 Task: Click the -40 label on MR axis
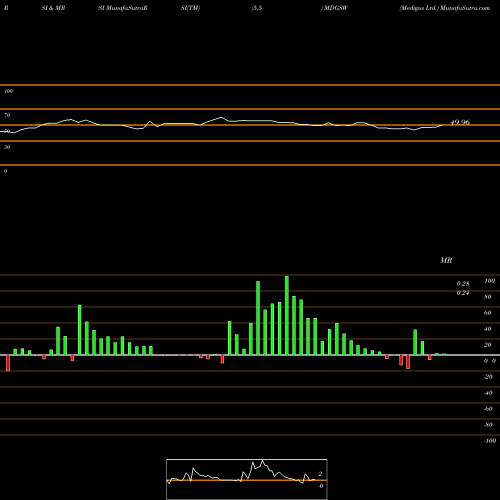click(x=488, y=393)
